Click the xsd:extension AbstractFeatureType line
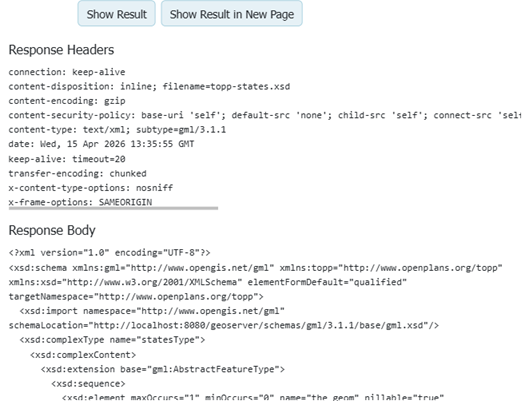The height and width of the screenshot is (402, 525). coord(163,369)
